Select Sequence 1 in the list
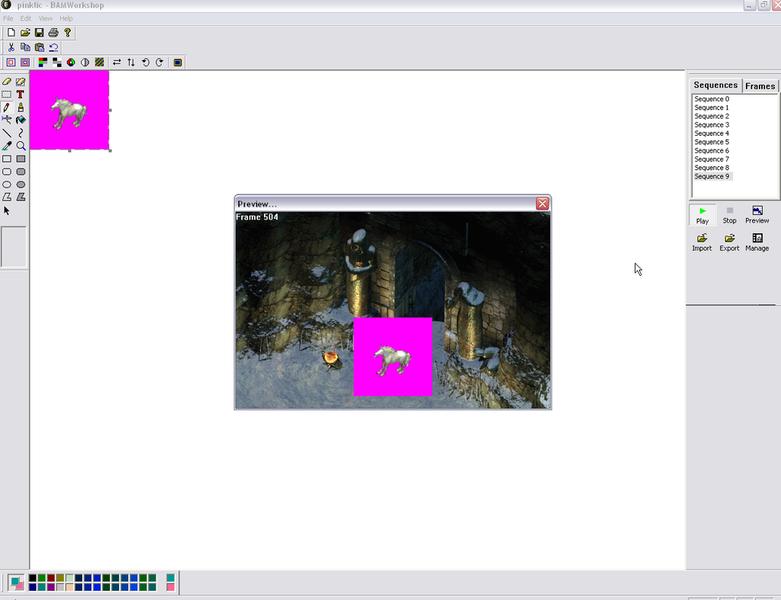 click(712, 108)
